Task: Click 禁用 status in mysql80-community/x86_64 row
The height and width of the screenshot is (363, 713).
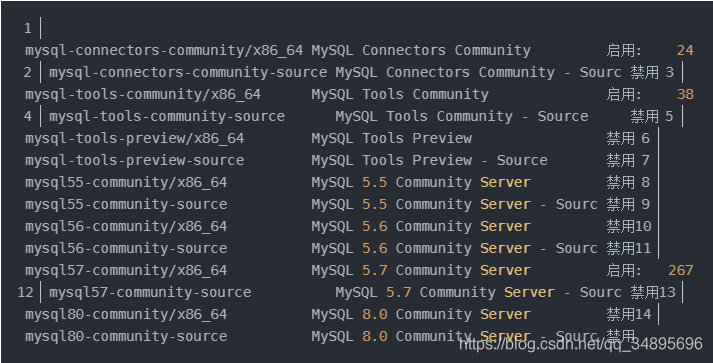Action: 621,315
